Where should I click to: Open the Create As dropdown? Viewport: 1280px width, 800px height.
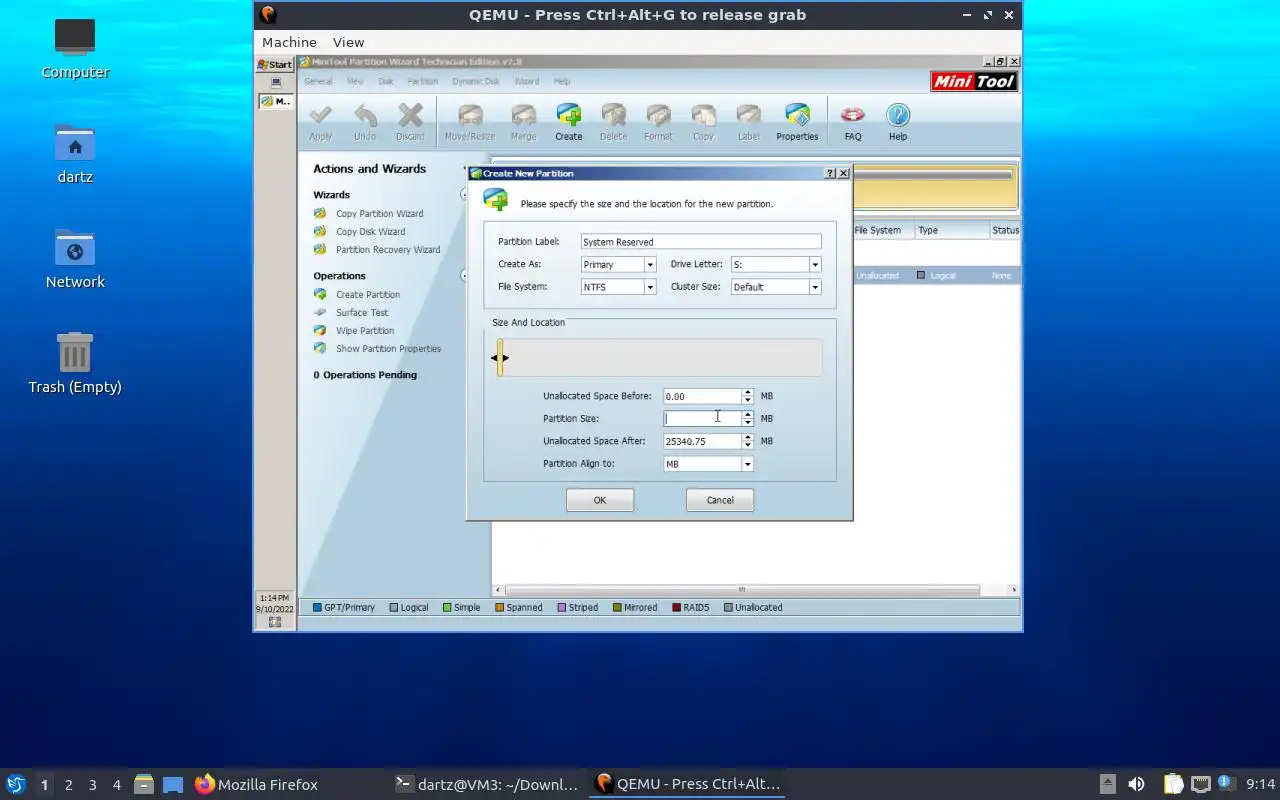650,265
